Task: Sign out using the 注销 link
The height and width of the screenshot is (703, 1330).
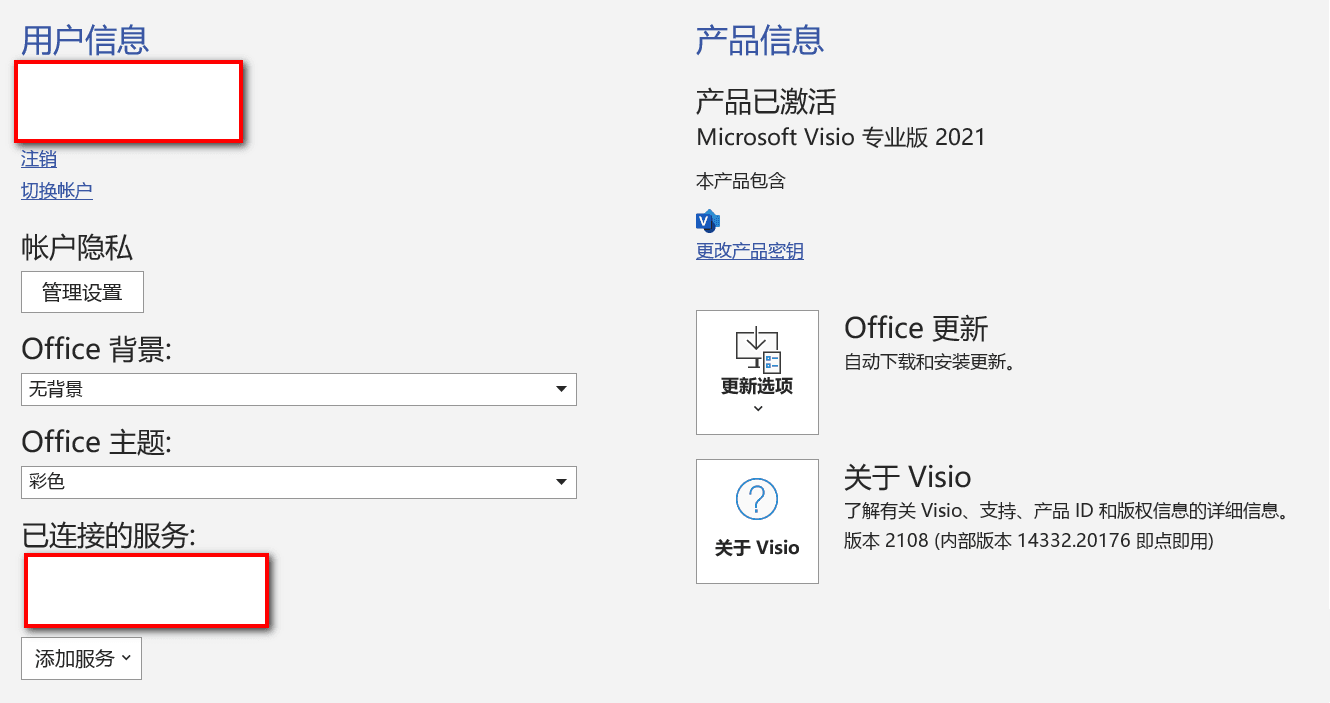Action: pyautogui.click(x=39, y=159)
